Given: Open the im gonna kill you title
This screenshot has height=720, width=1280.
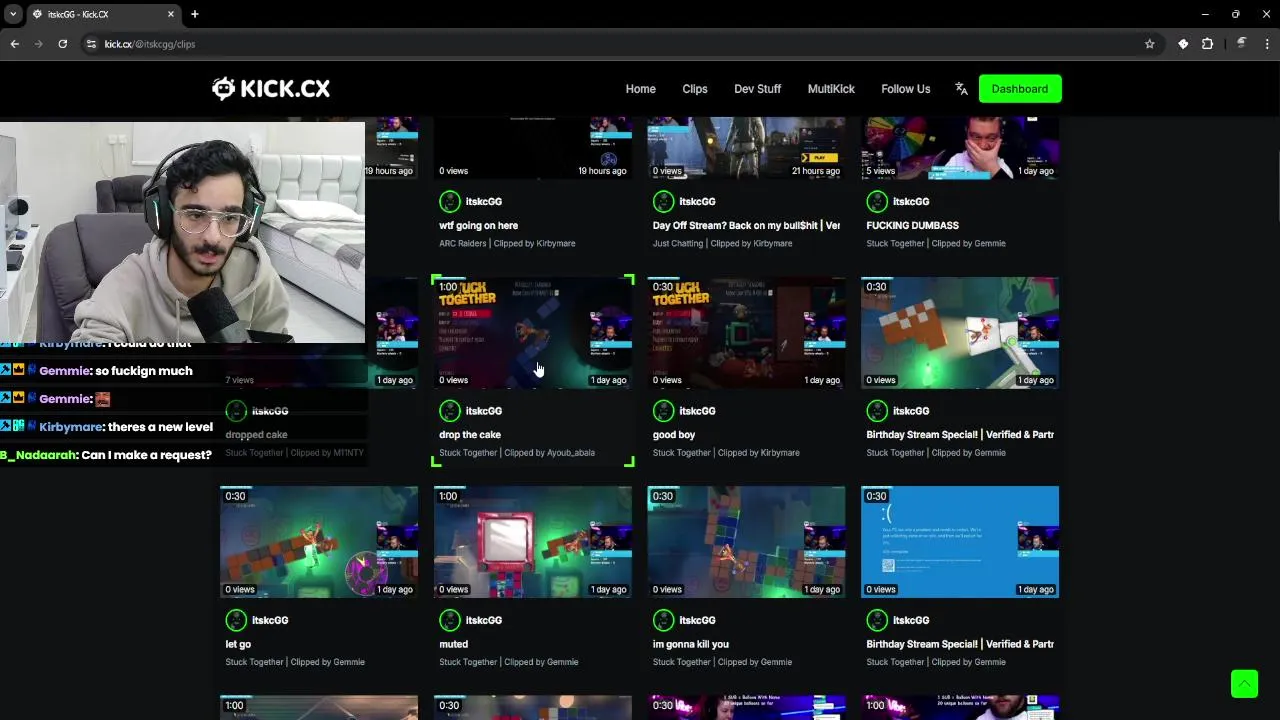Looking at the screenshot, I should [x=691, y=644].
